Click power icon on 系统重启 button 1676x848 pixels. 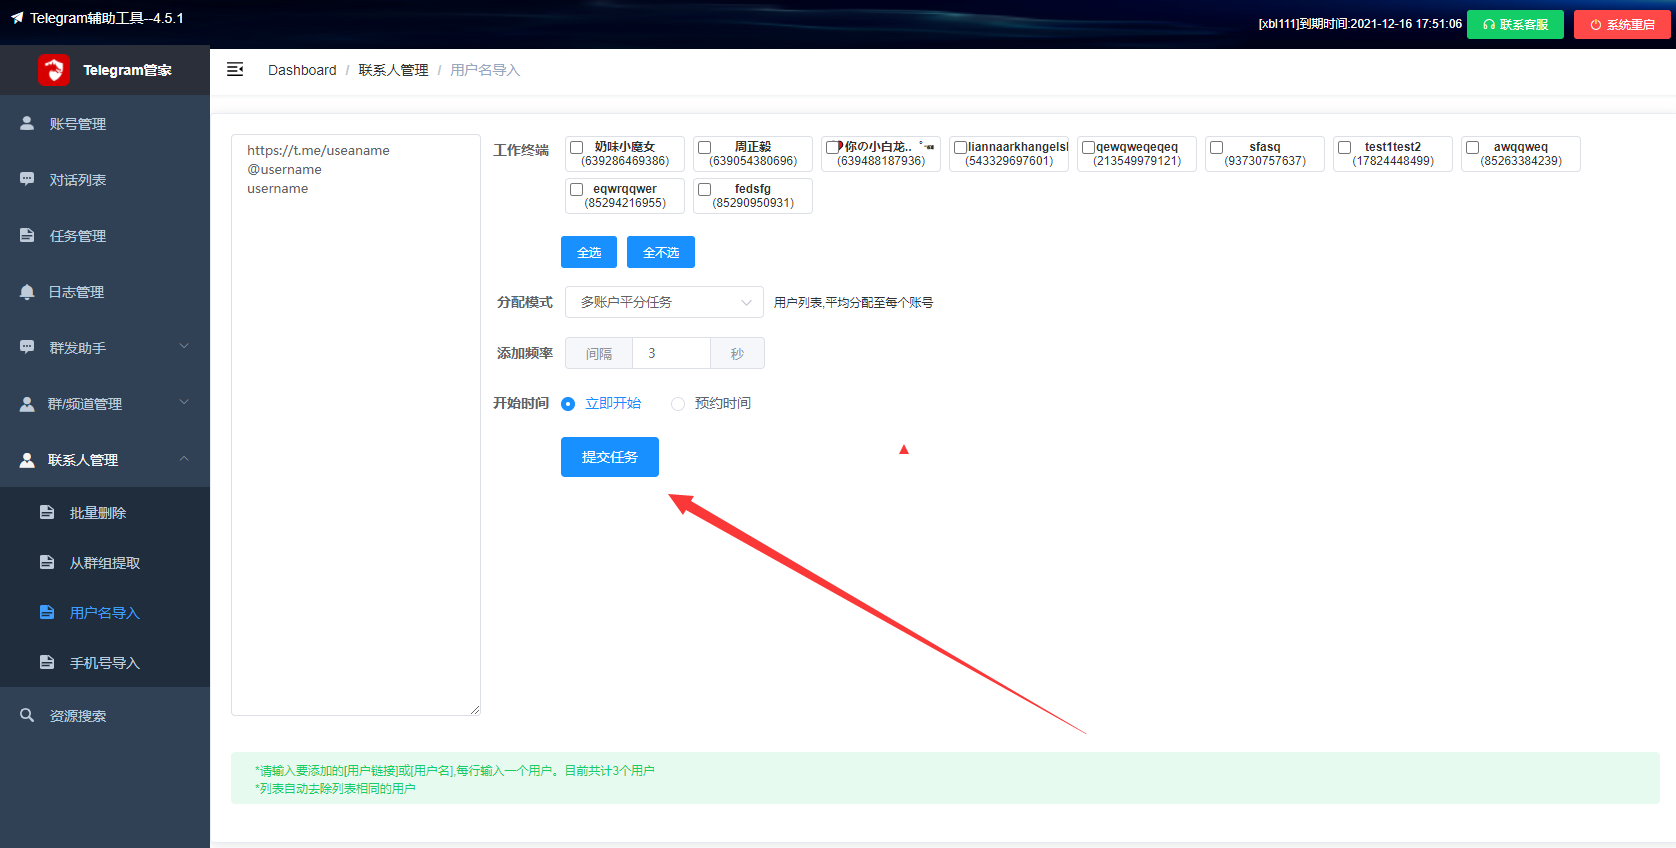pyautogui.click(x=1596, y=25)
